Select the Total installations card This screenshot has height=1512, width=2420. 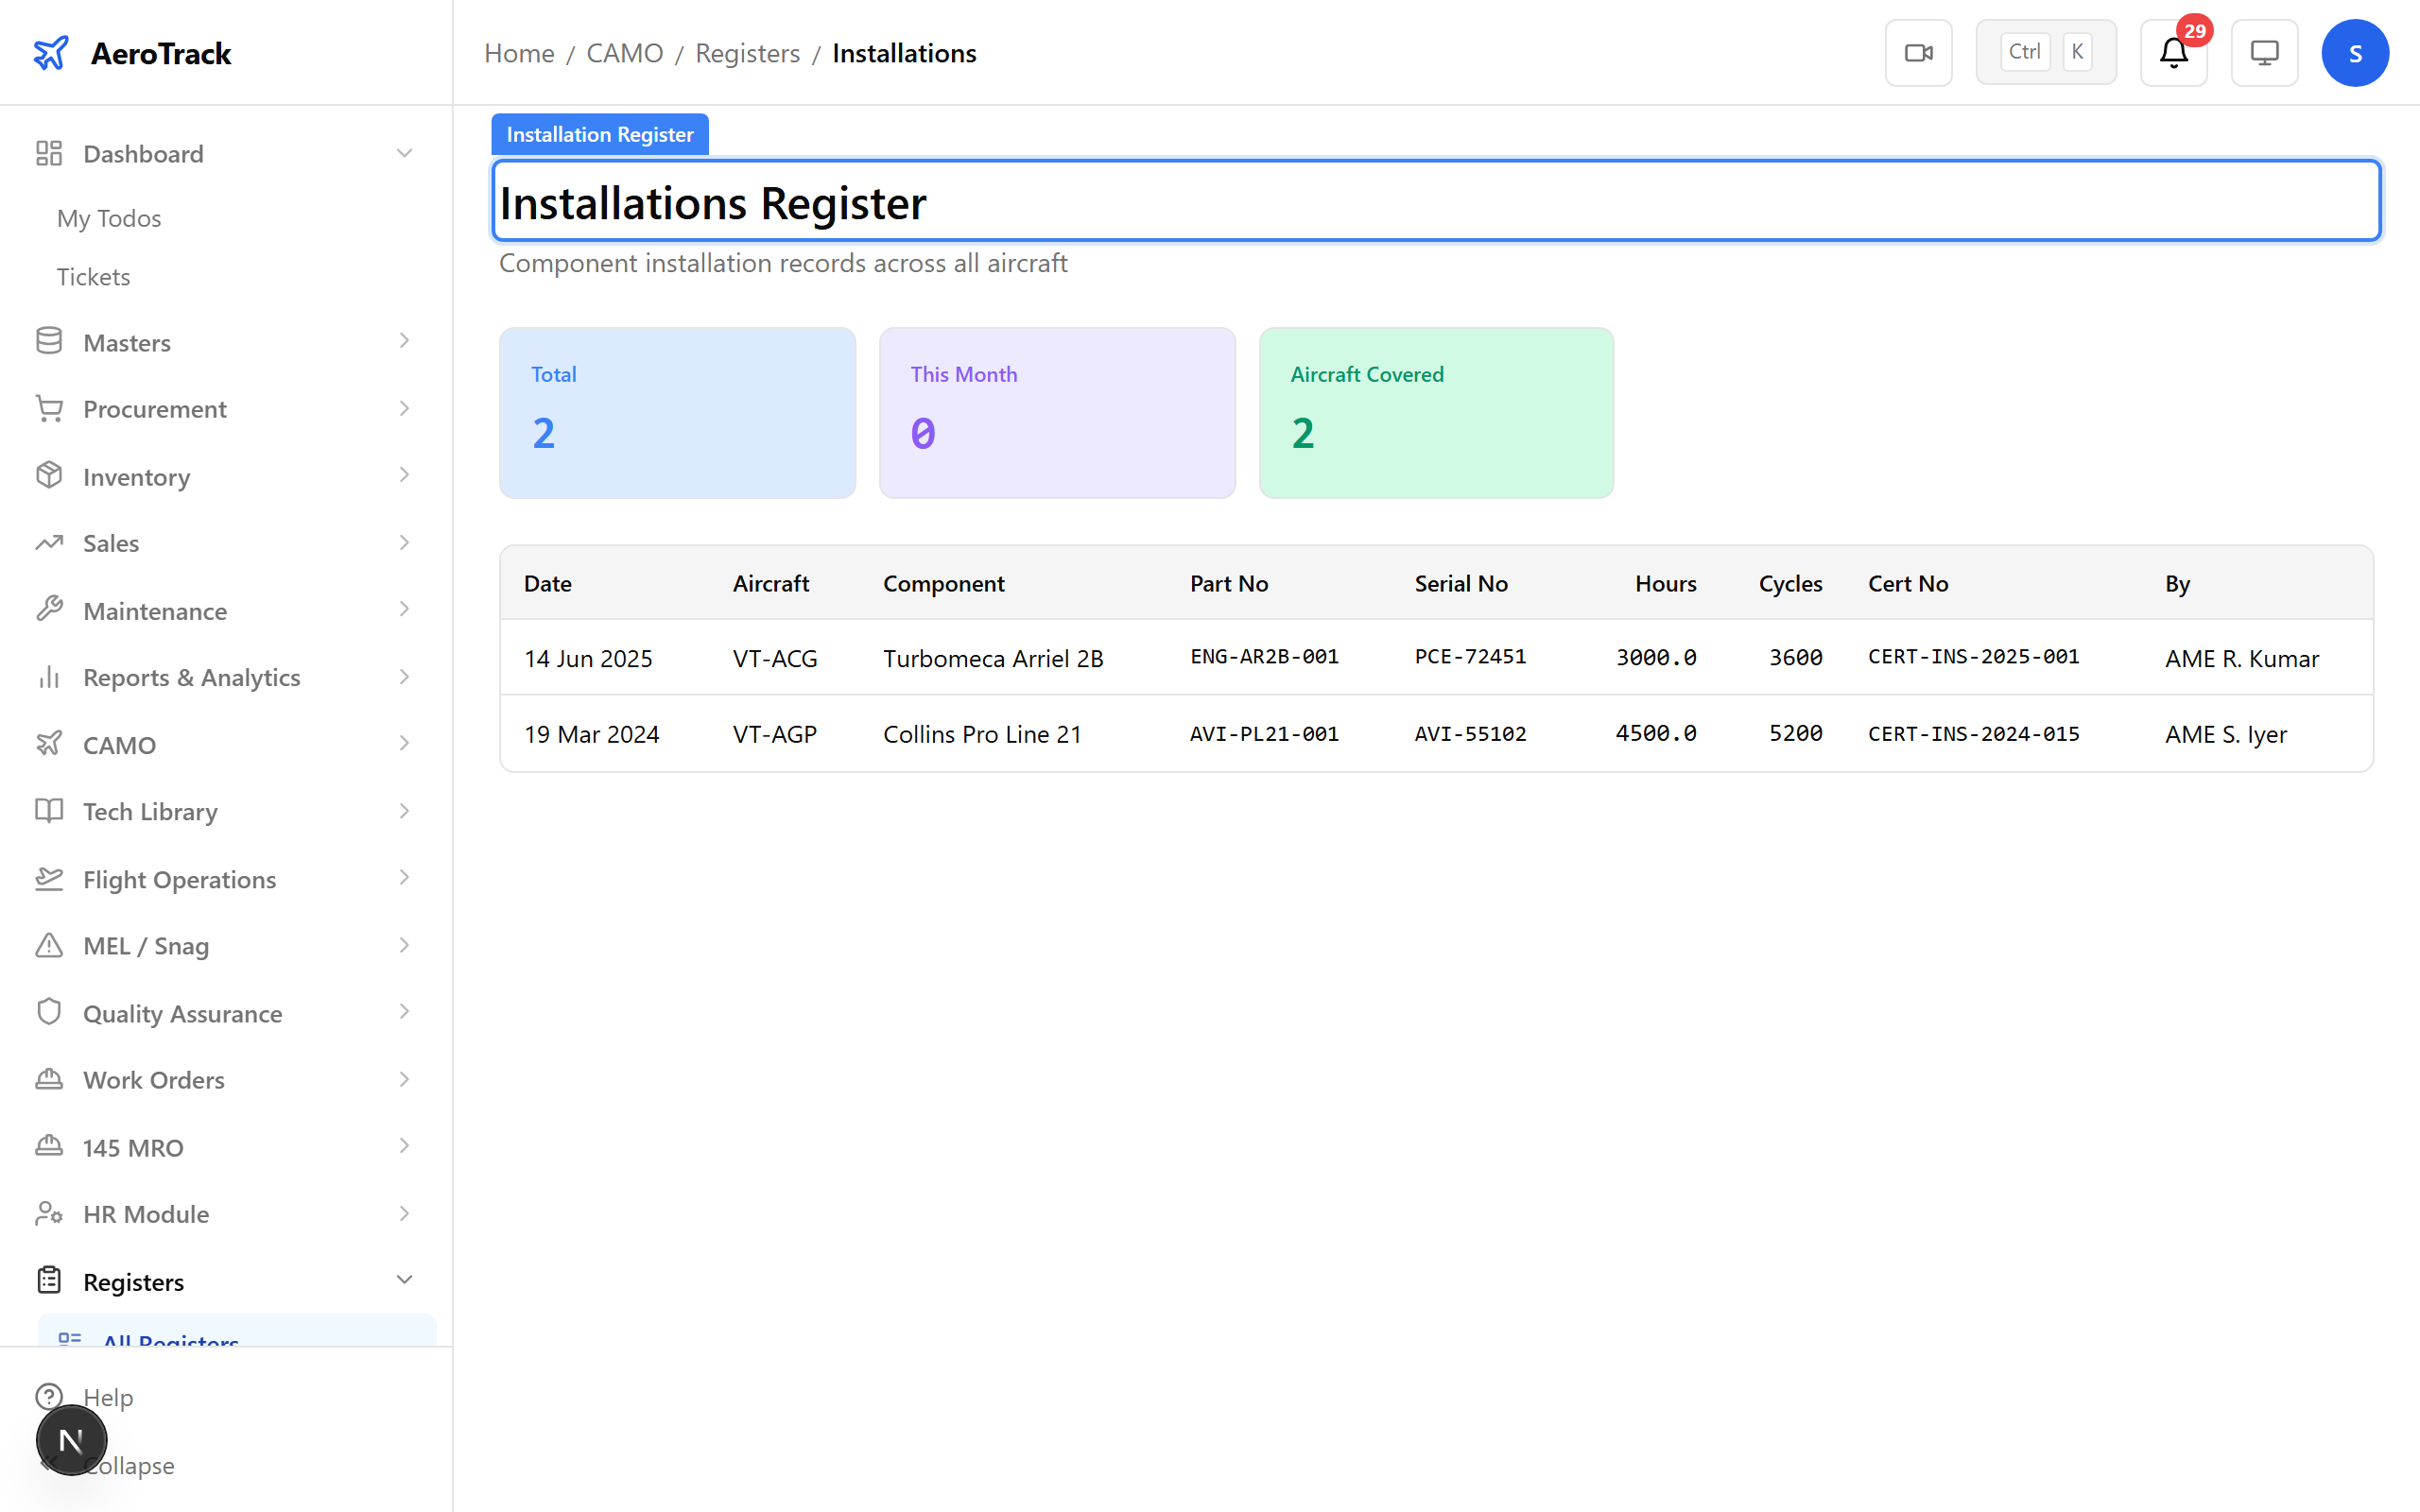click(x=677, y=412)
